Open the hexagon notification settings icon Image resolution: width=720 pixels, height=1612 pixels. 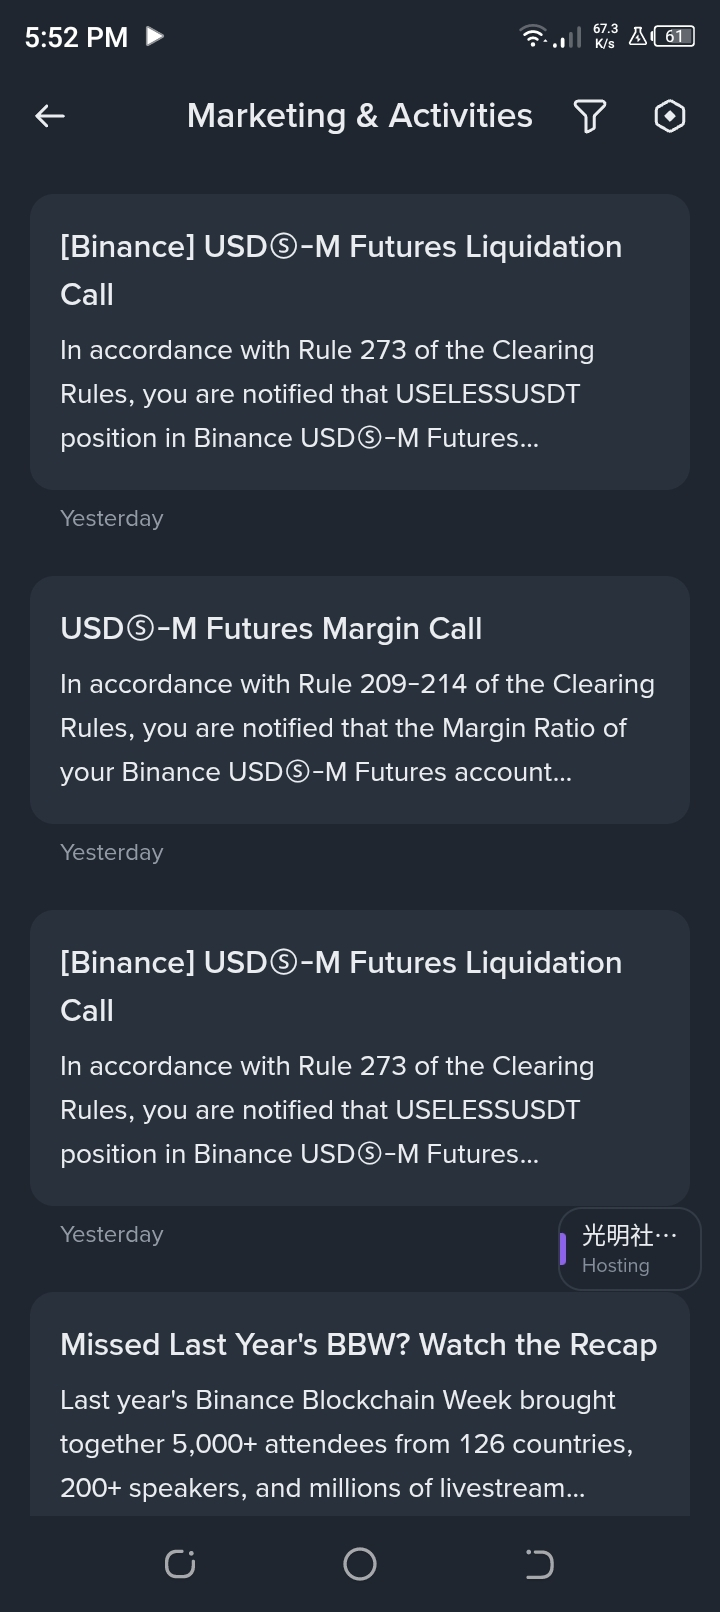pyautogui.click(x=669, y=116)
